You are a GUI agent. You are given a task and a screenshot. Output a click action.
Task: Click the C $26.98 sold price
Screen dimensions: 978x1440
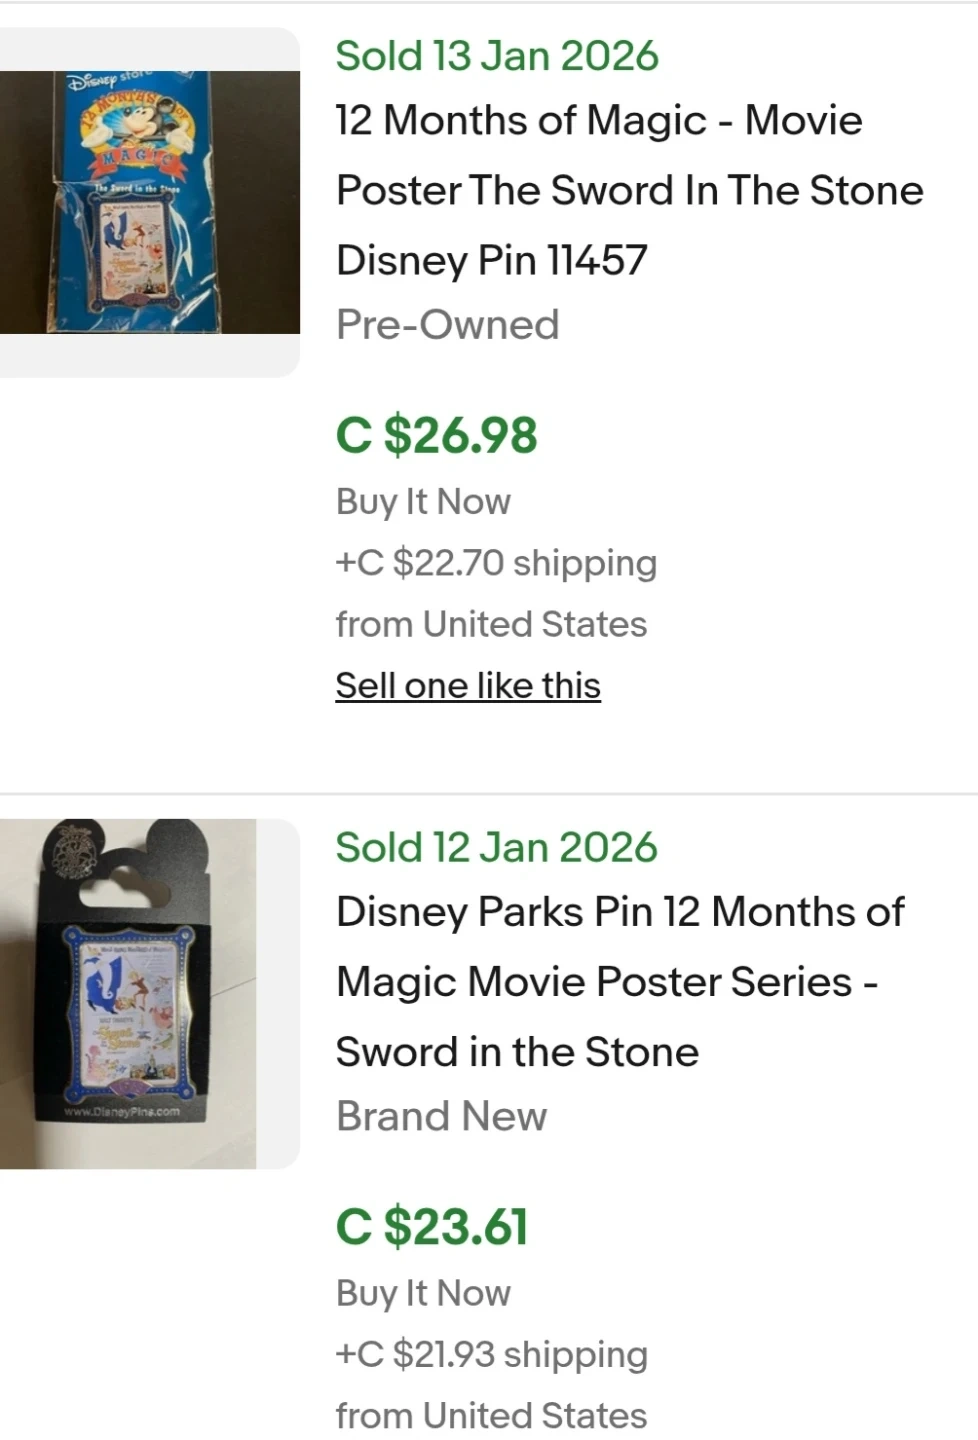coord(436,435)
